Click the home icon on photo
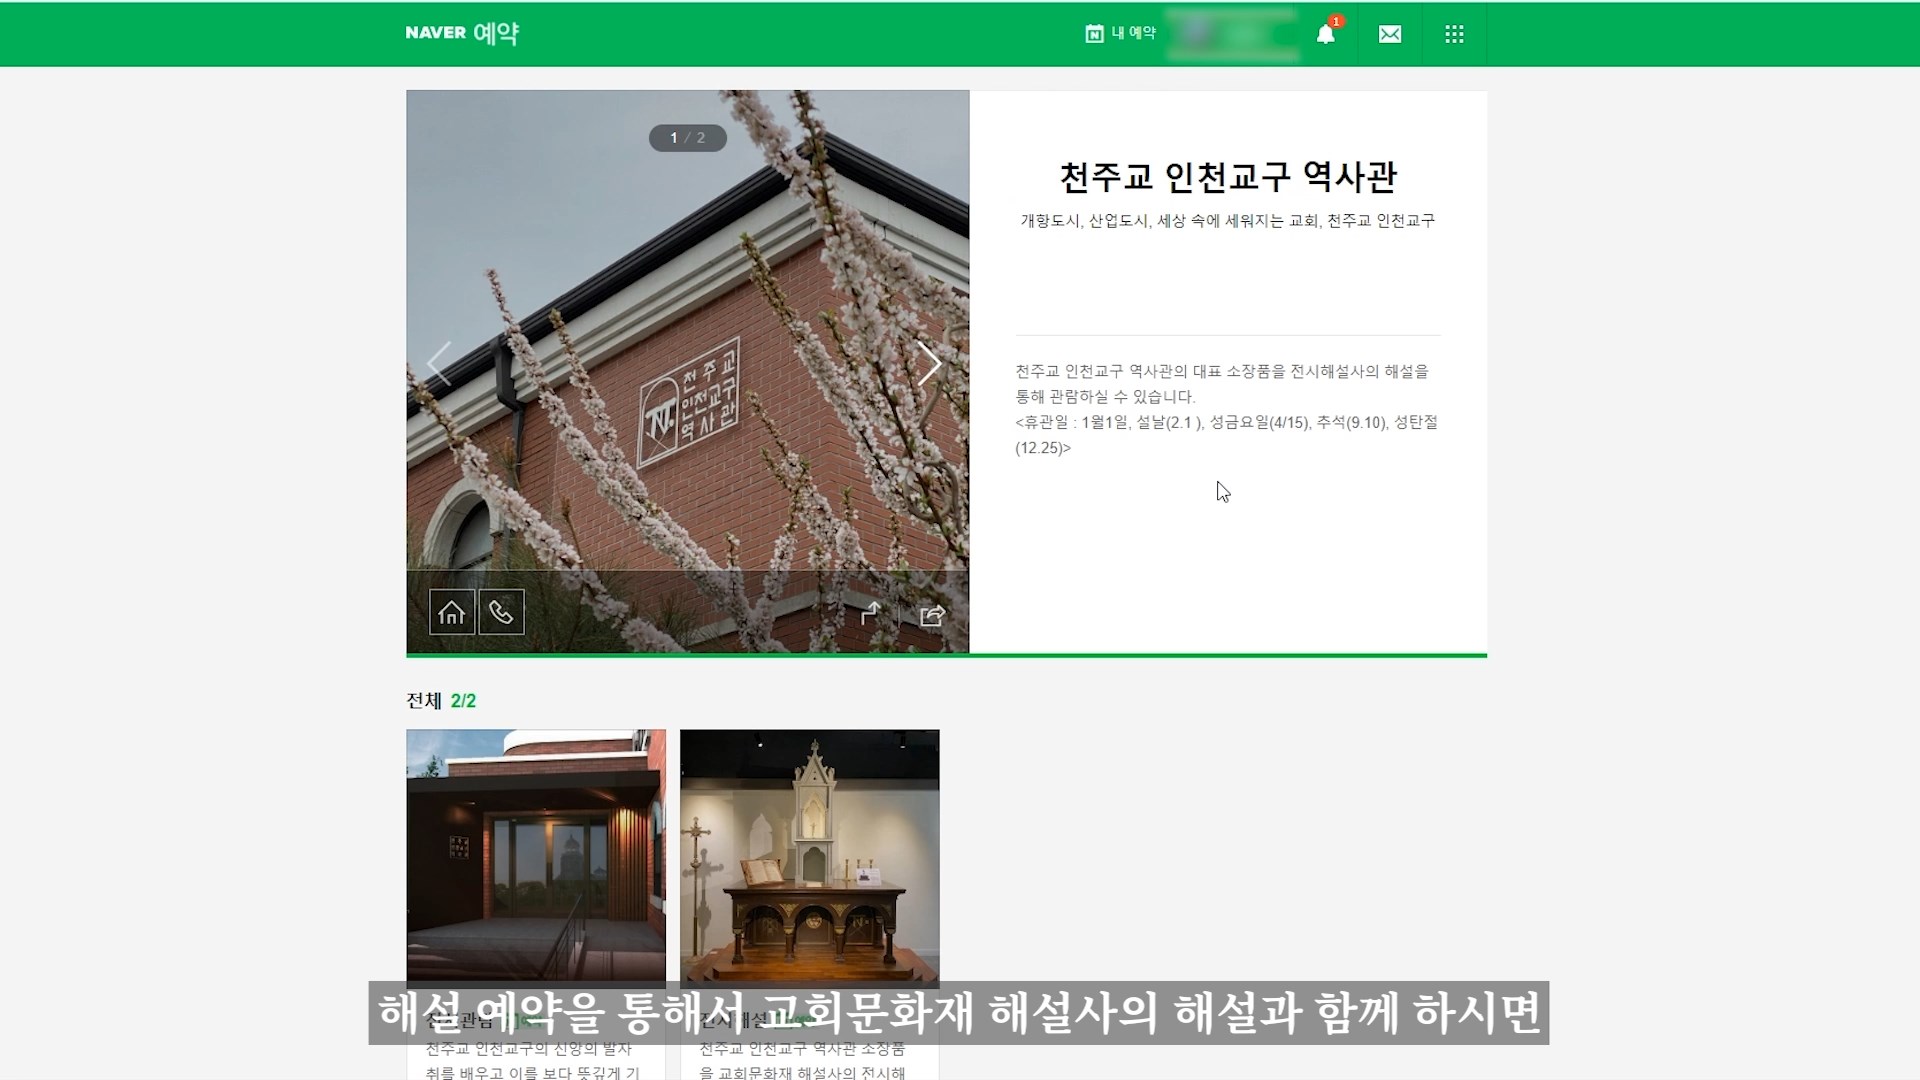The width and height of the screenshot is (1920, 1080). (451, 612)
